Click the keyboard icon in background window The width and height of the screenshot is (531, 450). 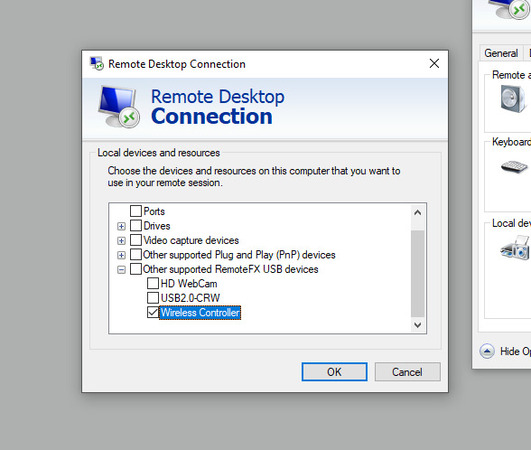click(x=514, y=167)
